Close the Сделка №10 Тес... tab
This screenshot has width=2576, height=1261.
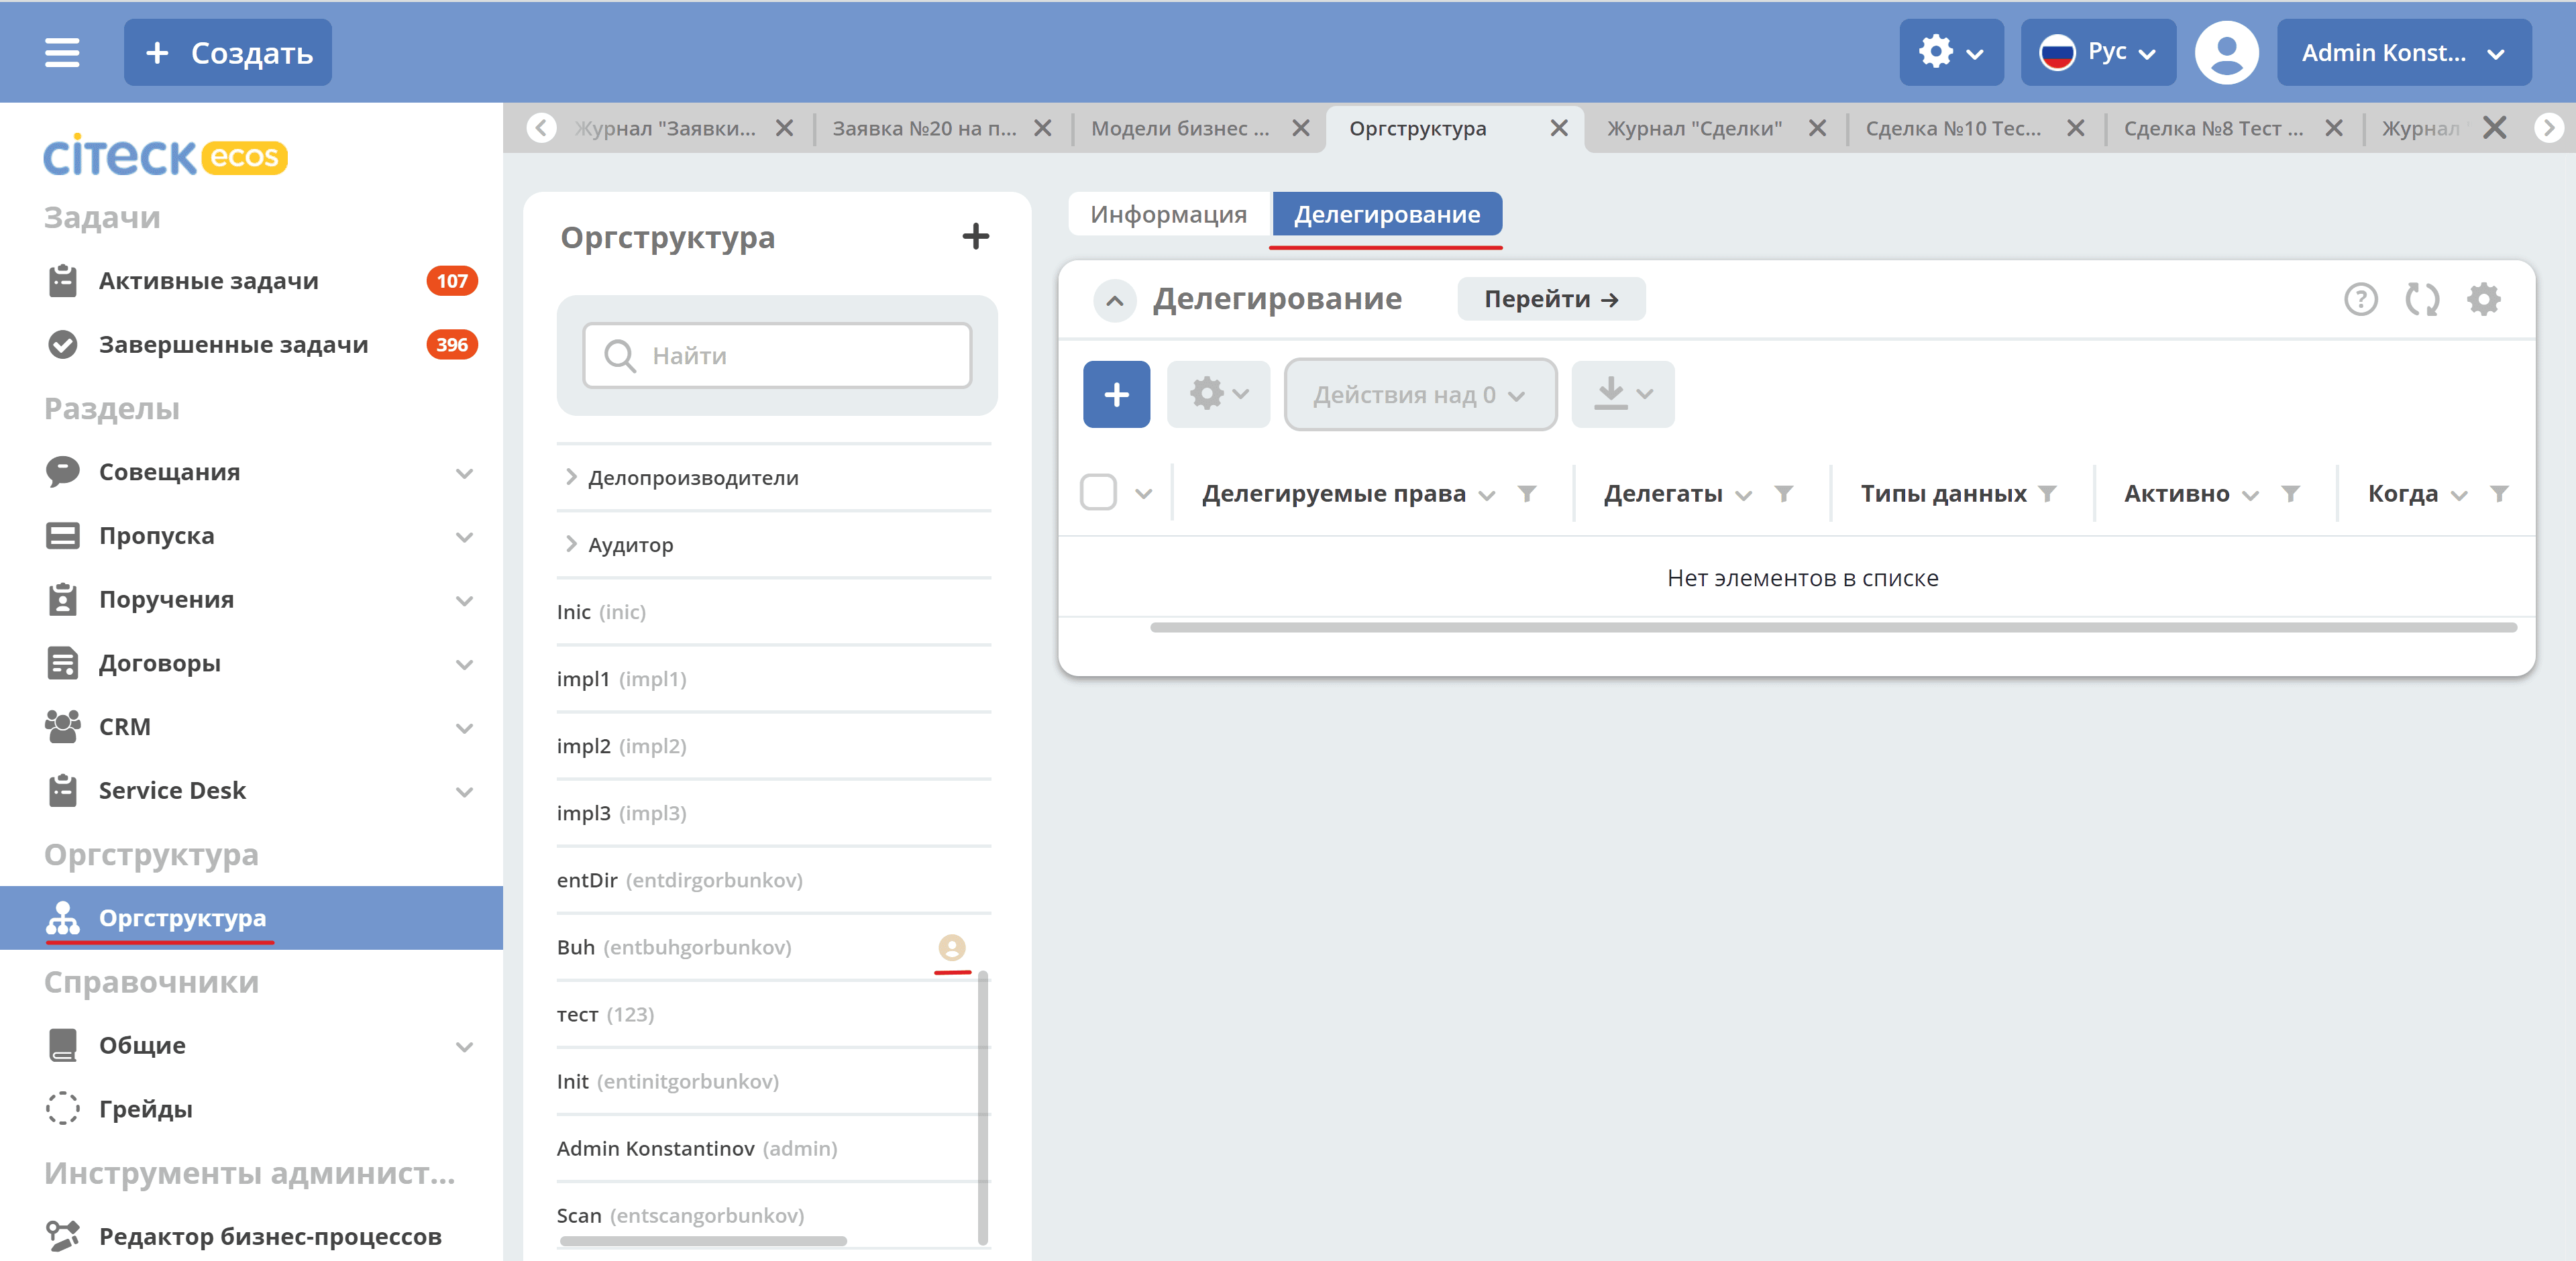[x=2075, y=128]
